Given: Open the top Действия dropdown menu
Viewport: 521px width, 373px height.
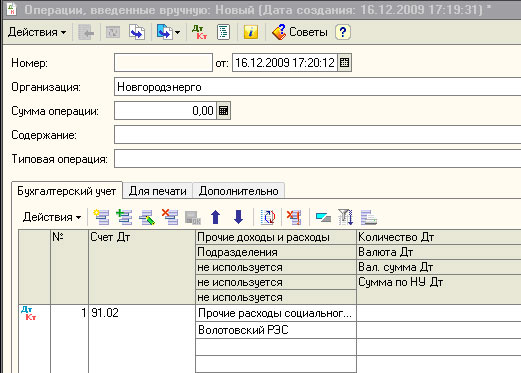Looking at the screenshot, I should (37, 32).
